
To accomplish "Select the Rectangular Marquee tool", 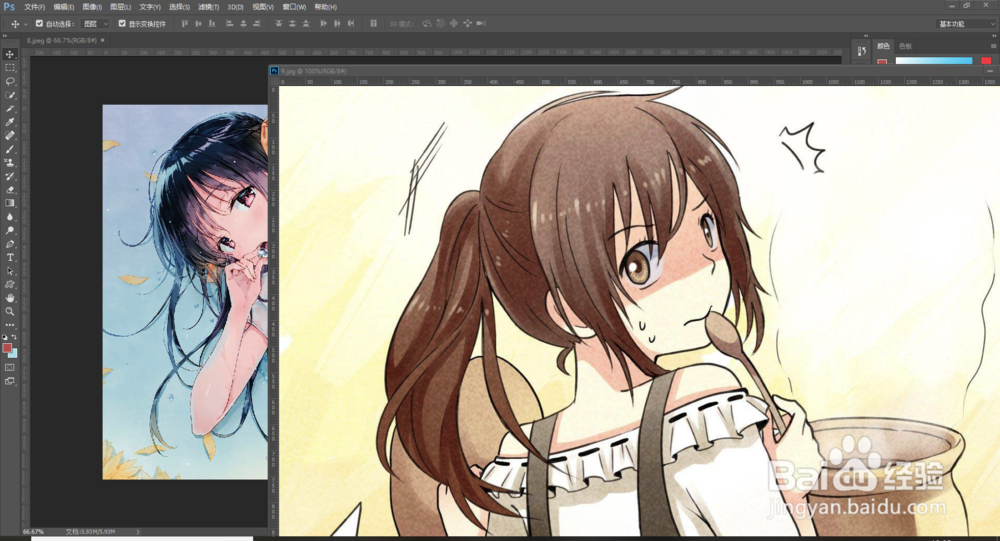I will pos(10,68).
